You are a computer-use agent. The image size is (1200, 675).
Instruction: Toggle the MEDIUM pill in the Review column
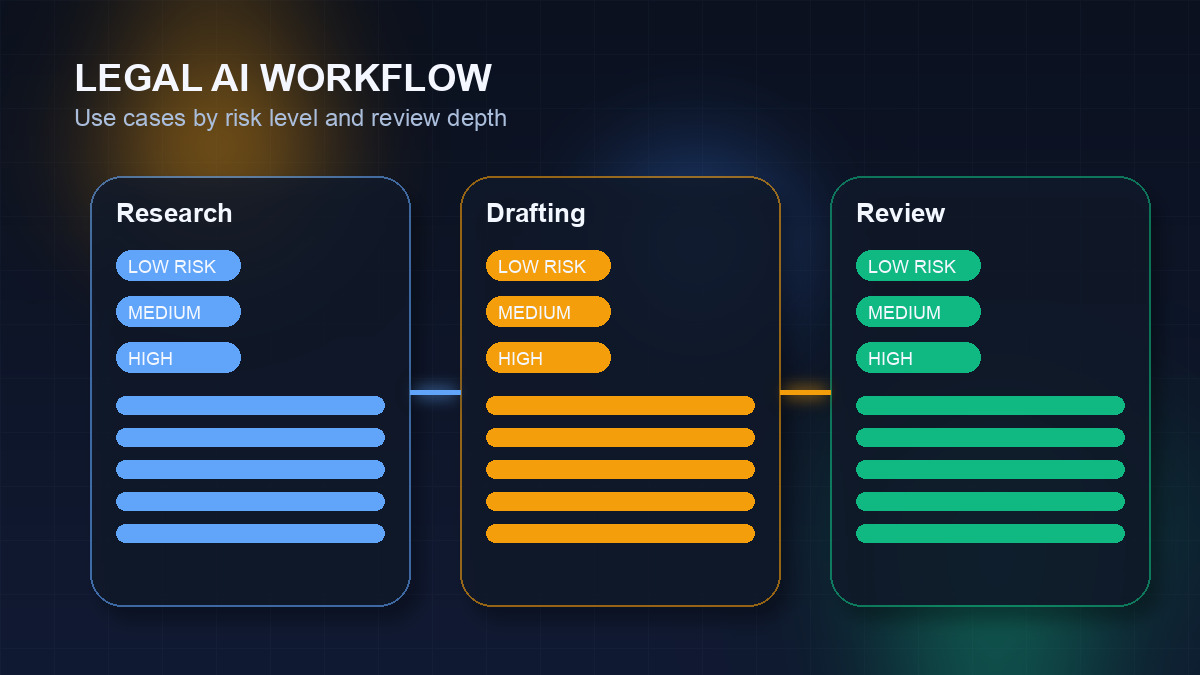918,311
